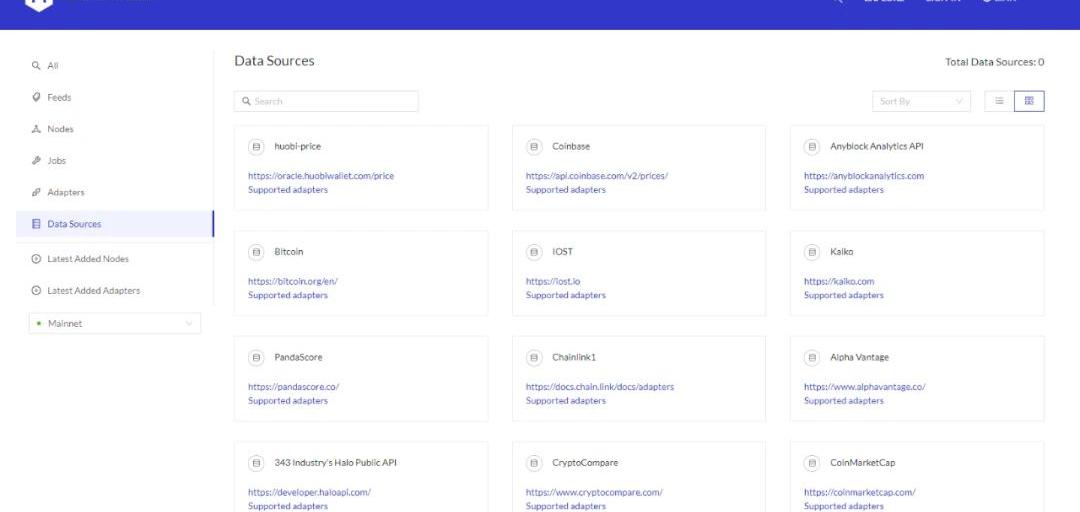Click the Jobs wrench icon
Image resolution: width=1080 pixels, height=512 pixels.
tap(37, 161)
